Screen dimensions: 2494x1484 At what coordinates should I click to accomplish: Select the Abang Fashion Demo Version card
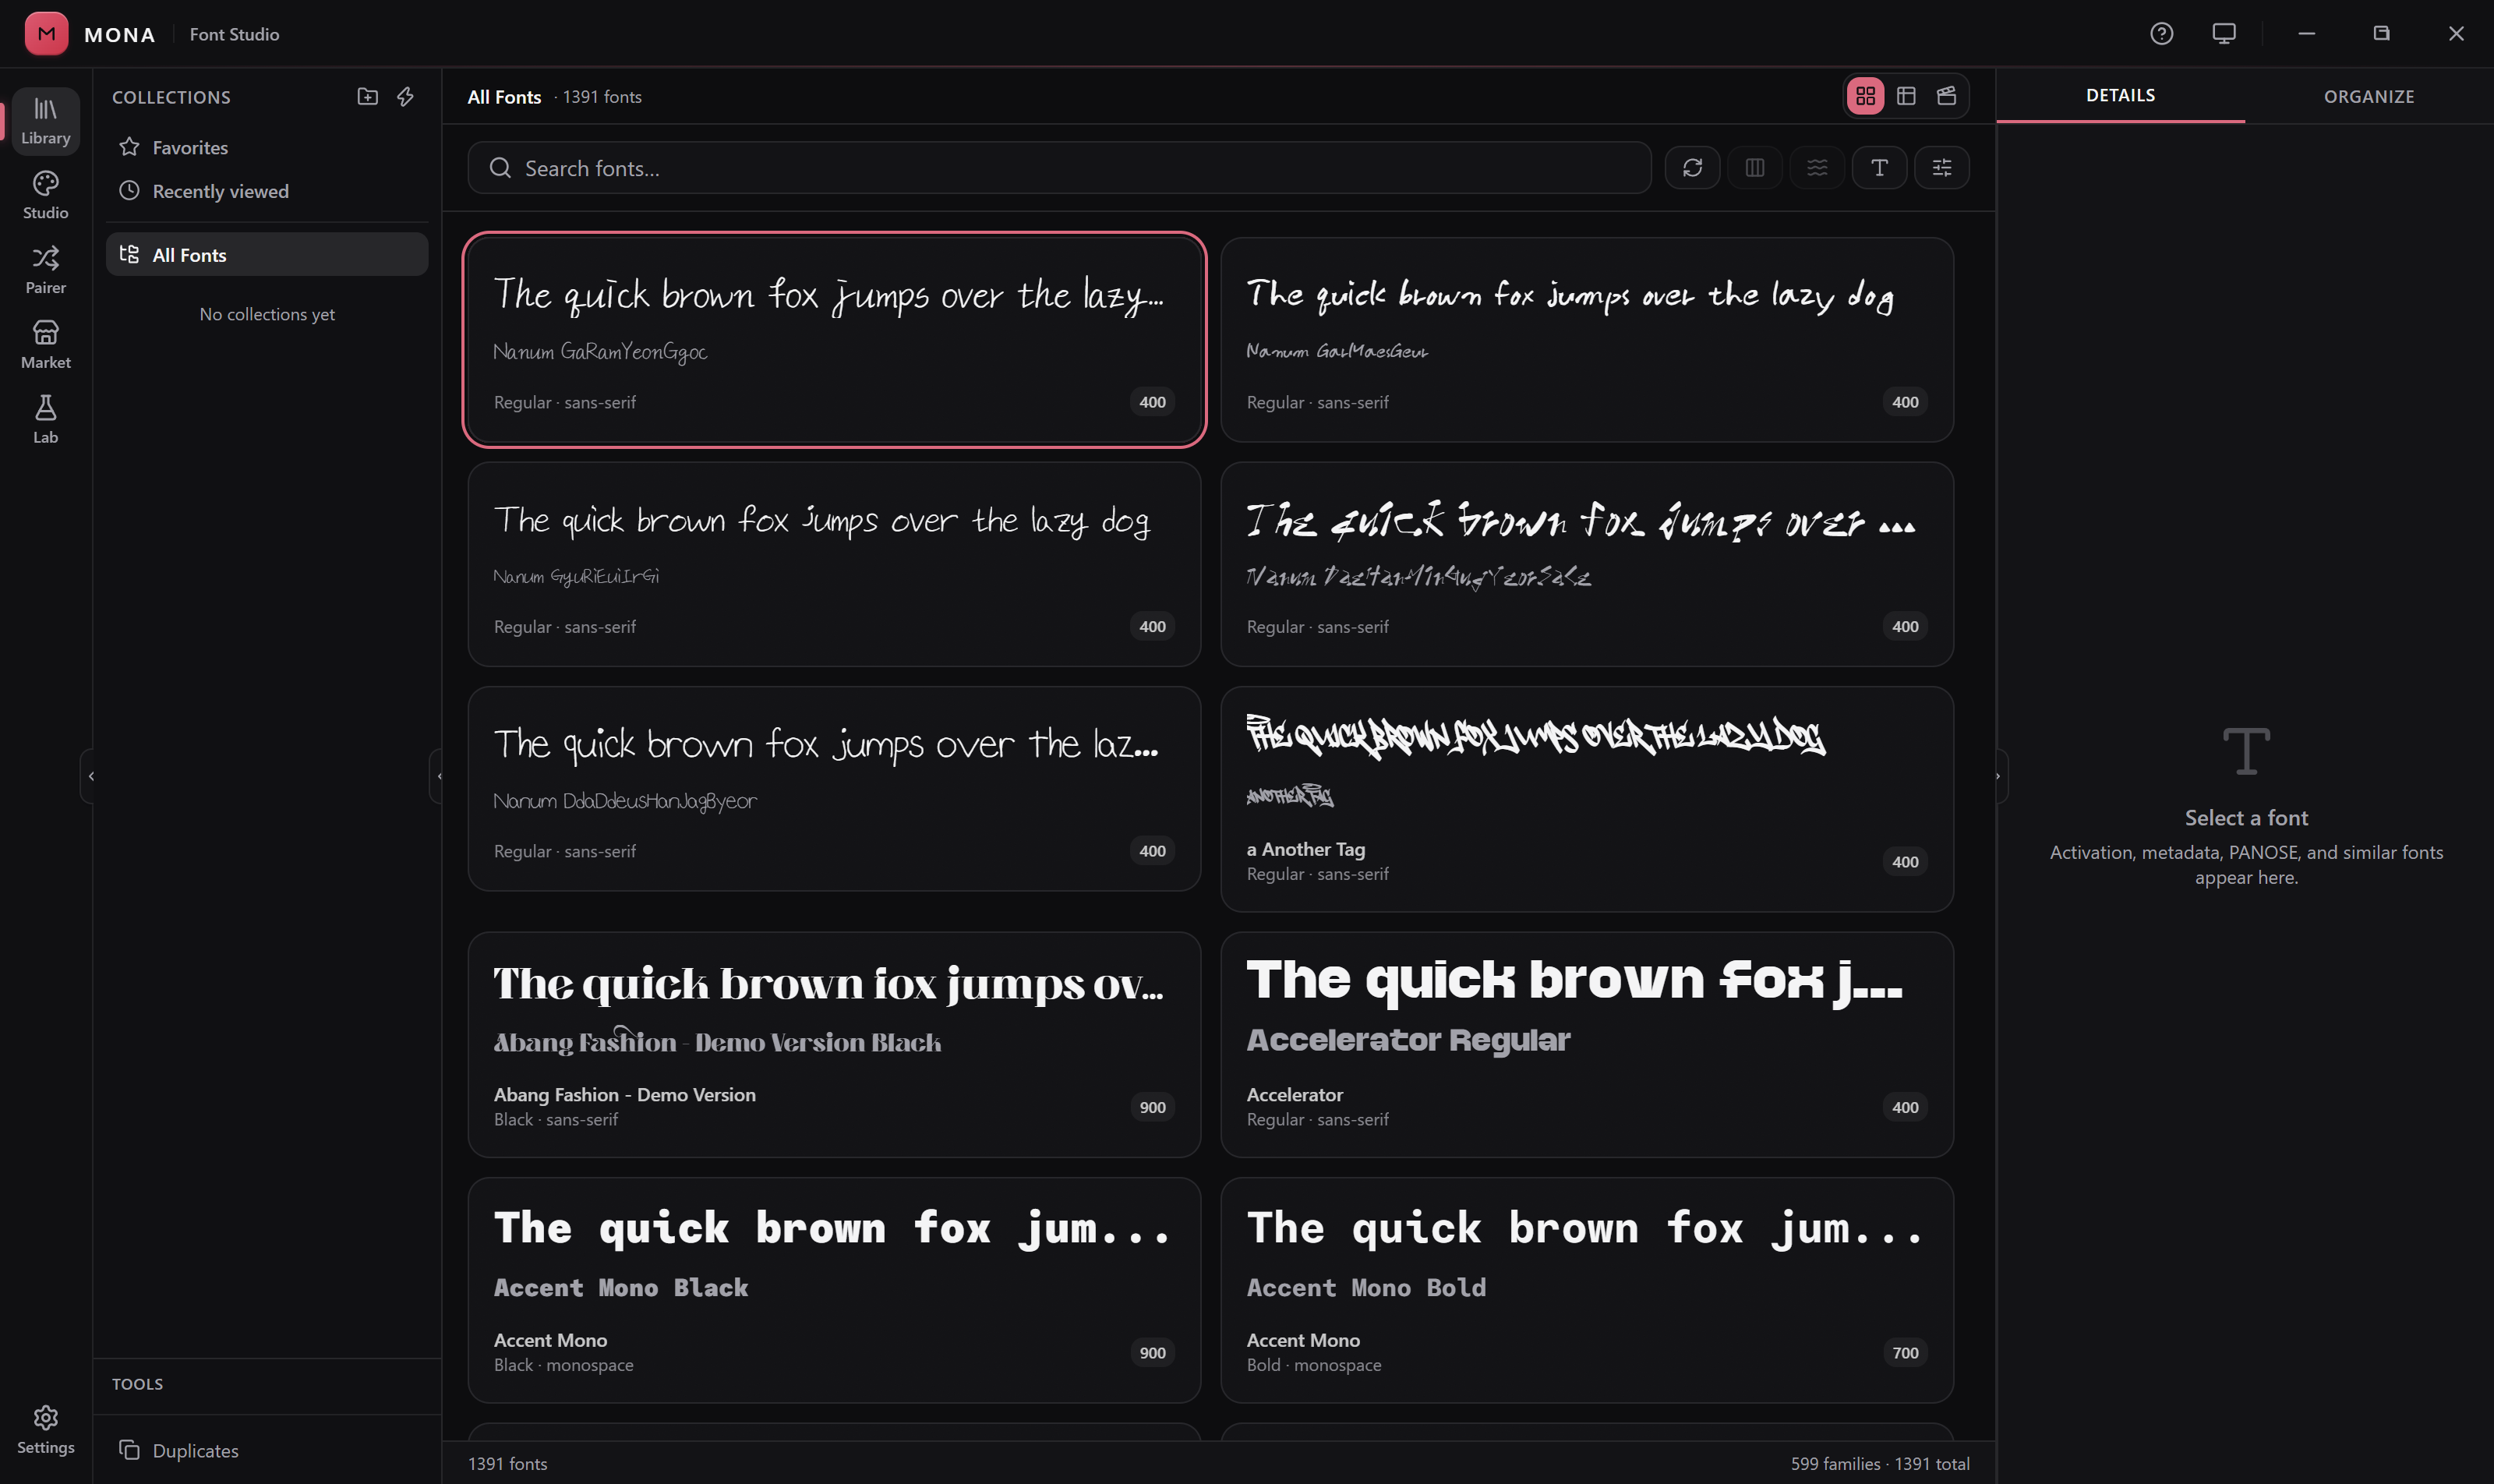pyautogui.click(x=834, y=1045)
